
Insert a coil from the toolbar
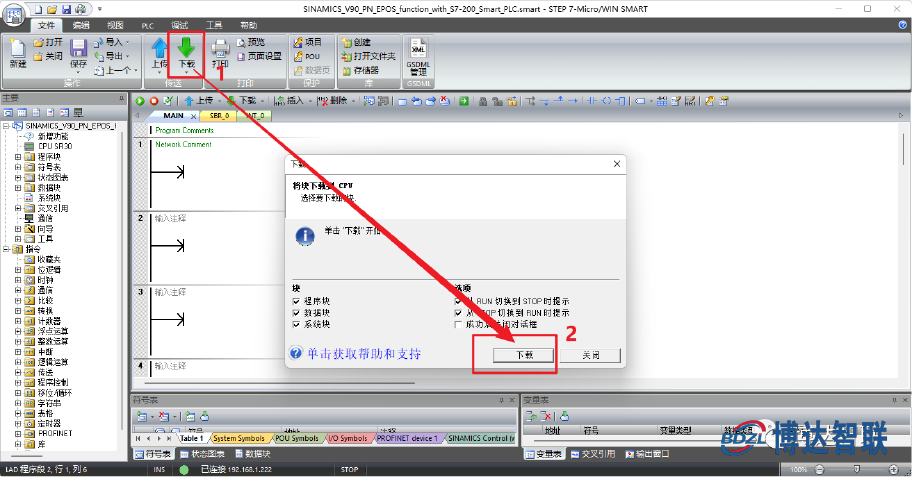[606, 101]
